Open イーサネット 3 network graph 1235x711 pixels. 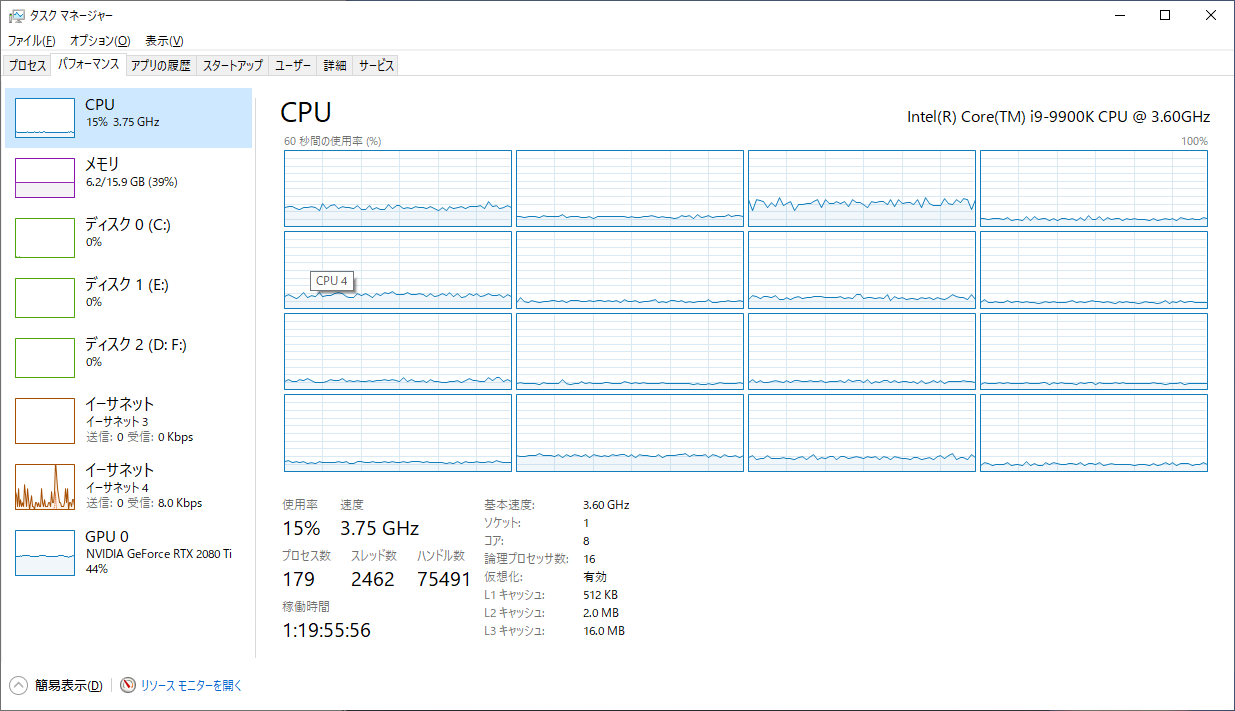coord(45,420)
